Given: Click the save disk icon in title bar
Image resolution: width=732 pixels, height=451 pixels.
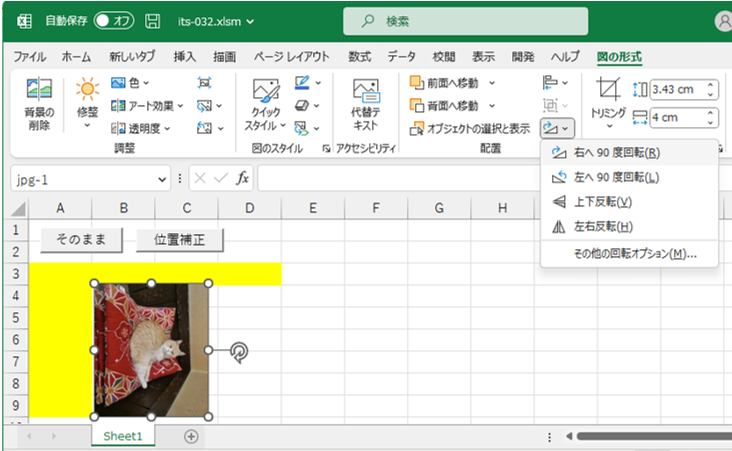Looking at the screenshot, I should click(153, 20).
